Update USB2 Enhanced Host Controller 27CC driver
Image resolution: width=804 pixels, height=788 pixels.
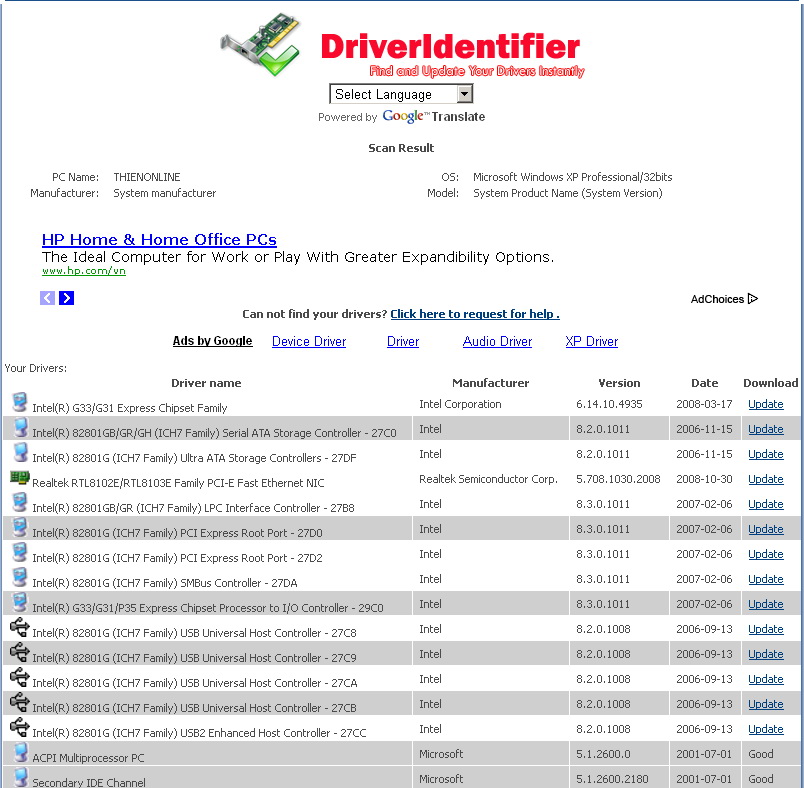(766, 729)
